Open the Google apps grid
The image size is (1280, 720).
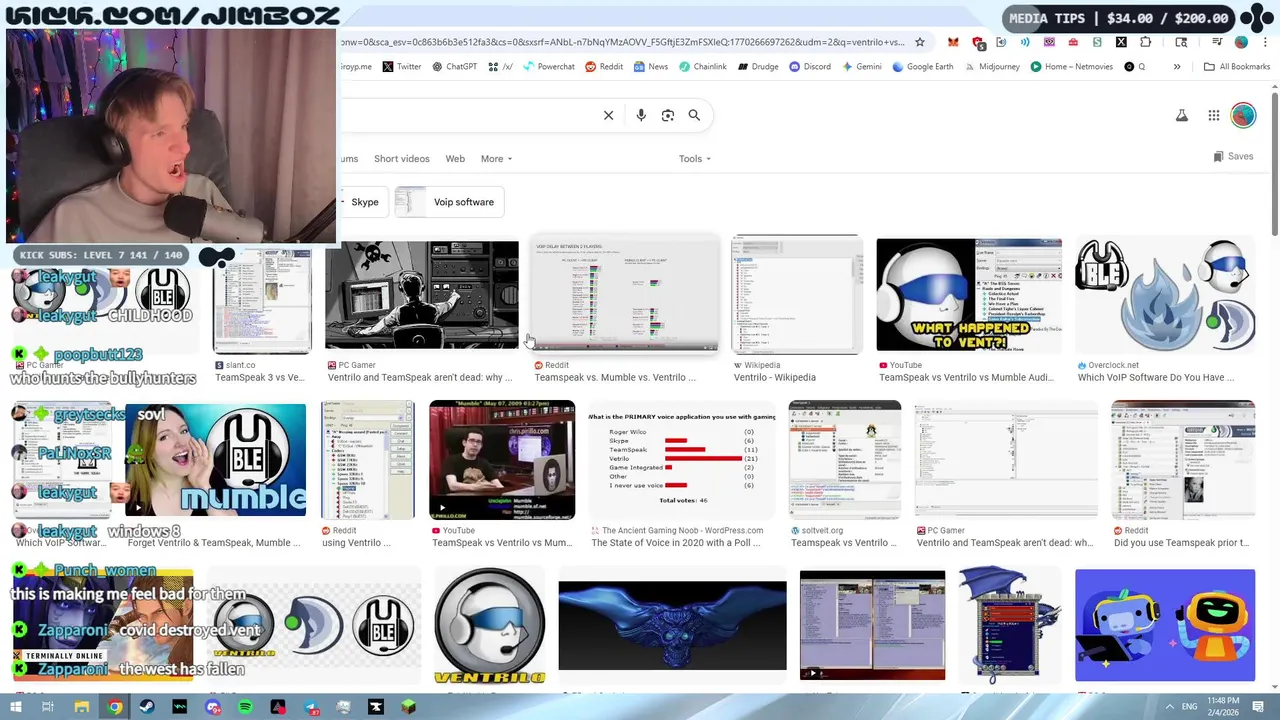pyautogui.click(x=1214, y=116)
